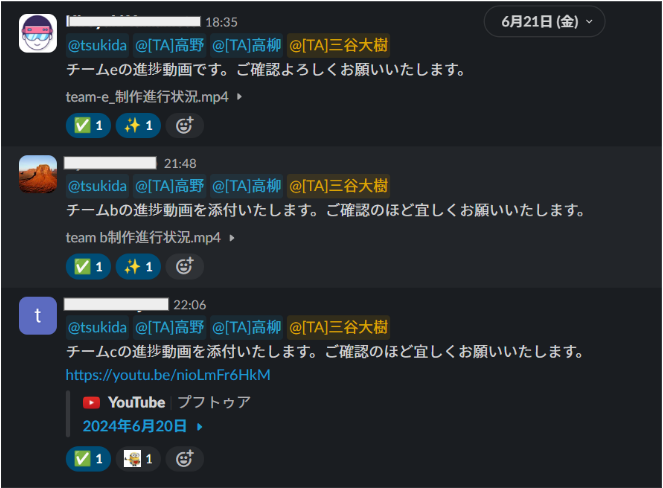This screenshot has width=663, height=488.
Task: Open the 6月21日 (金) date dropdown
Action: click(545, 21)
